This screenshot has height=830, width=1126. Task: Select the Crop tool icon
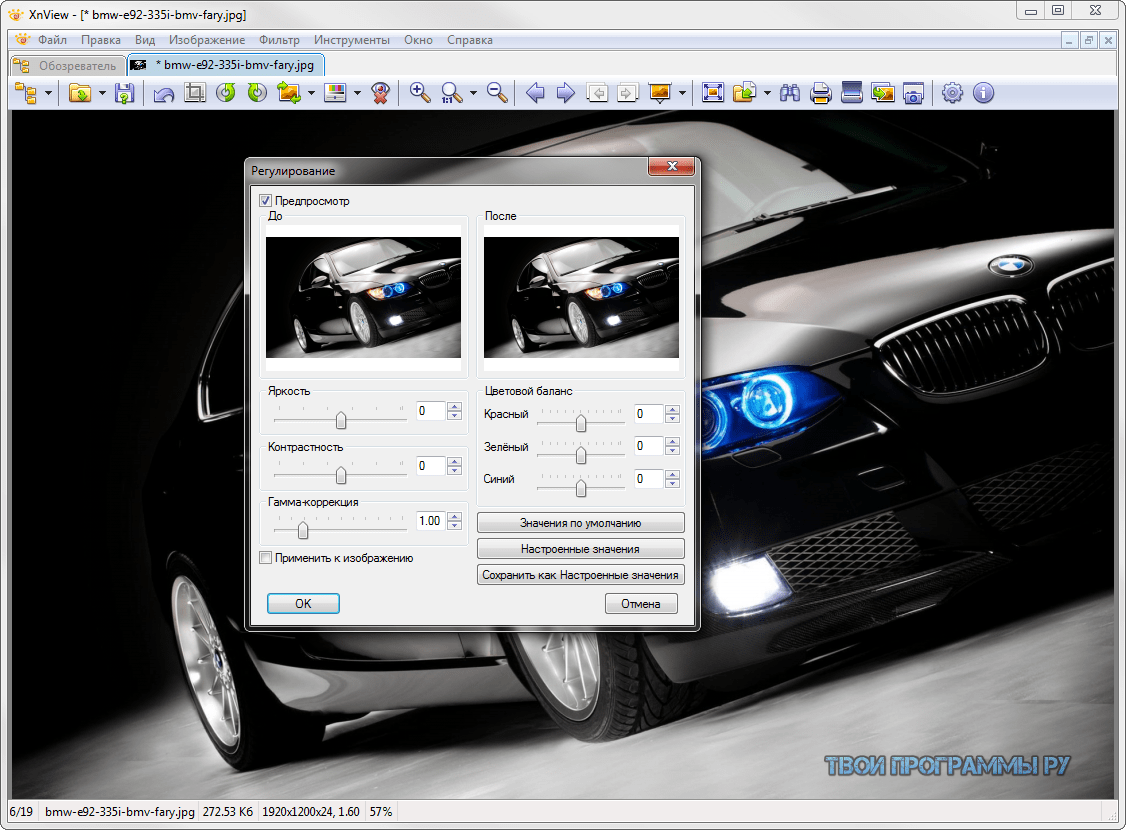tap(195, 93)
